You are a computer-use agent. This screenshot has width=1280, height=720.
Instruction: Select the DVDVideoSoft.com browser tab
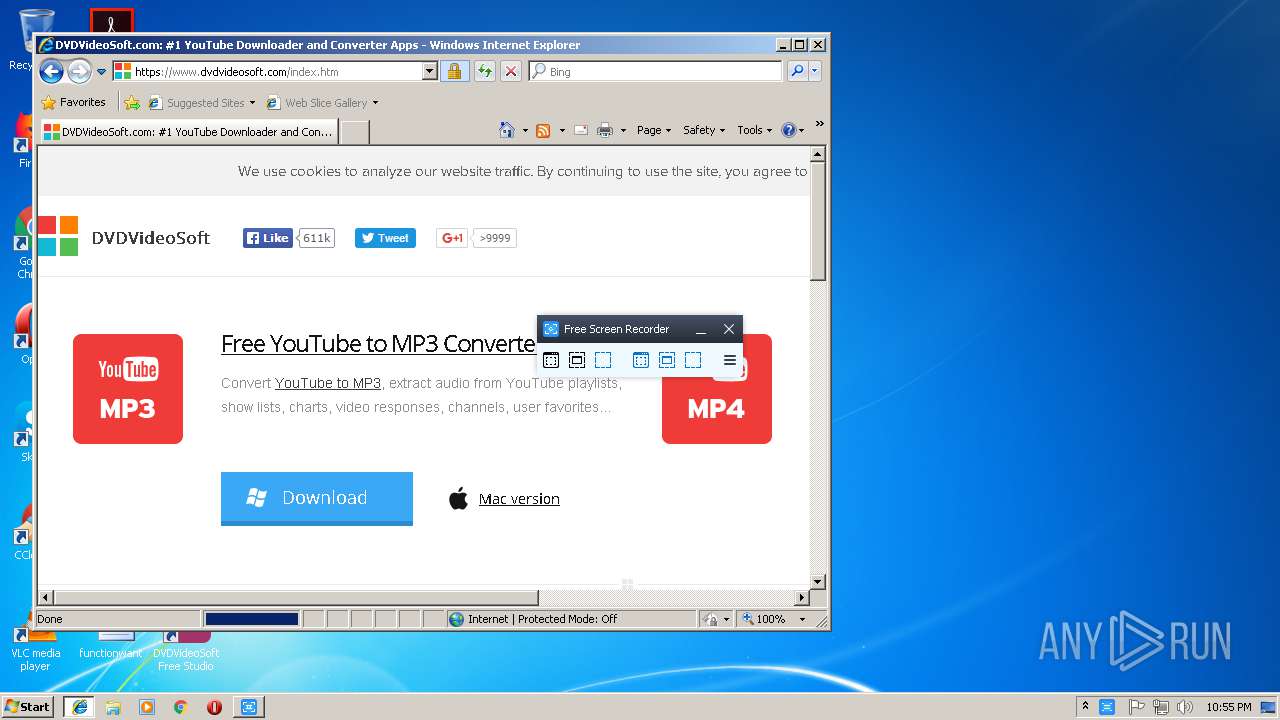point(188,131)
